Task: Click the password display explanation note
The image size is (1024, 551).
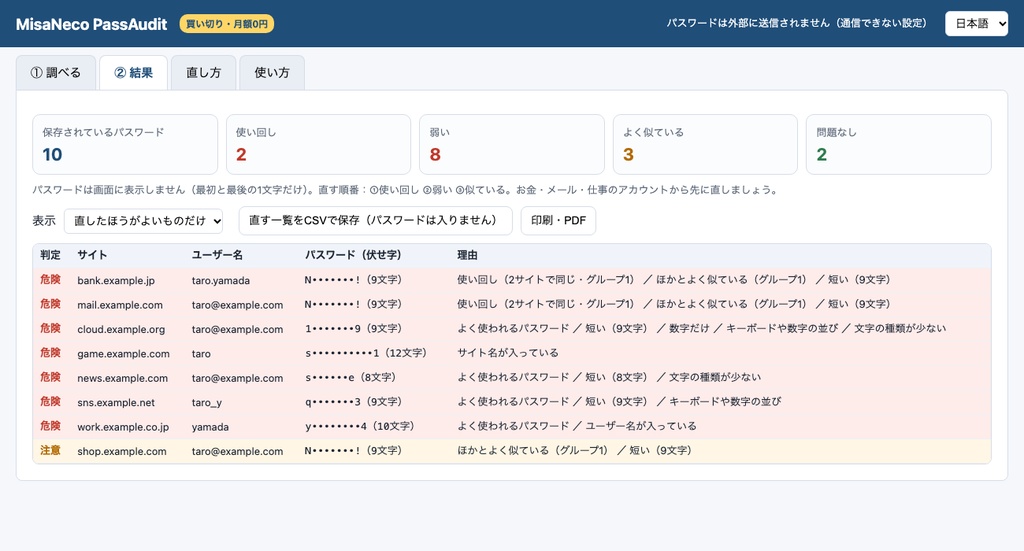Action: tap(405, 190)
